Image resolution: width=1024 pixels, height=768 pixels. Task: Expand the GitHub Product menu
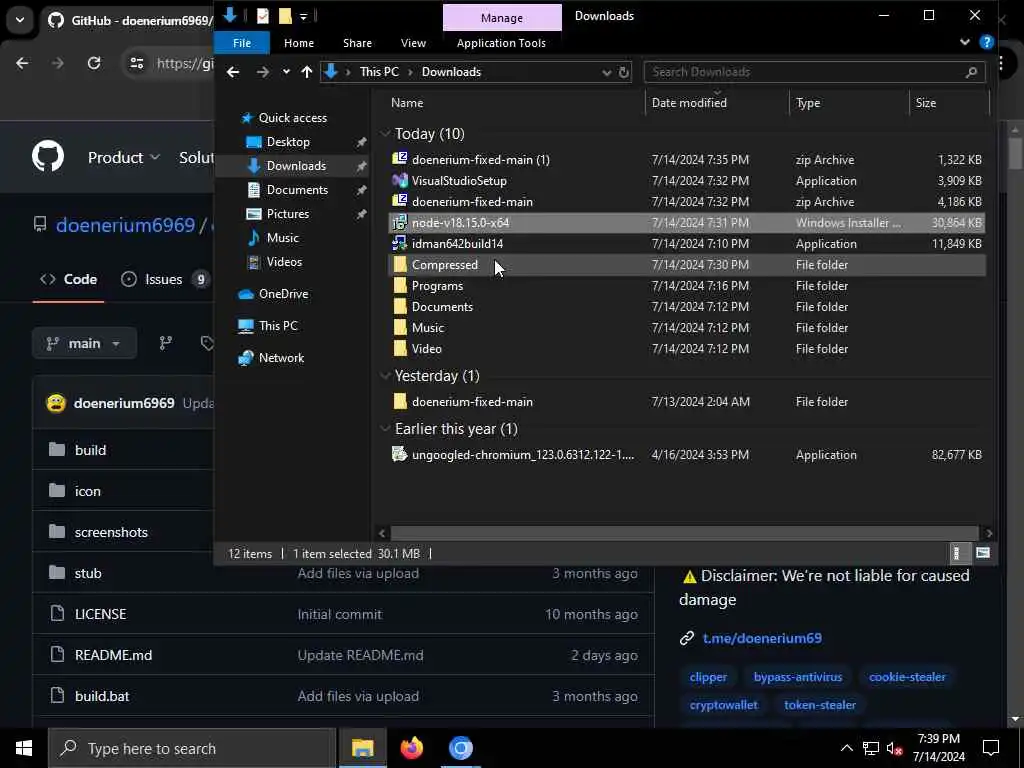click(123, 157)
